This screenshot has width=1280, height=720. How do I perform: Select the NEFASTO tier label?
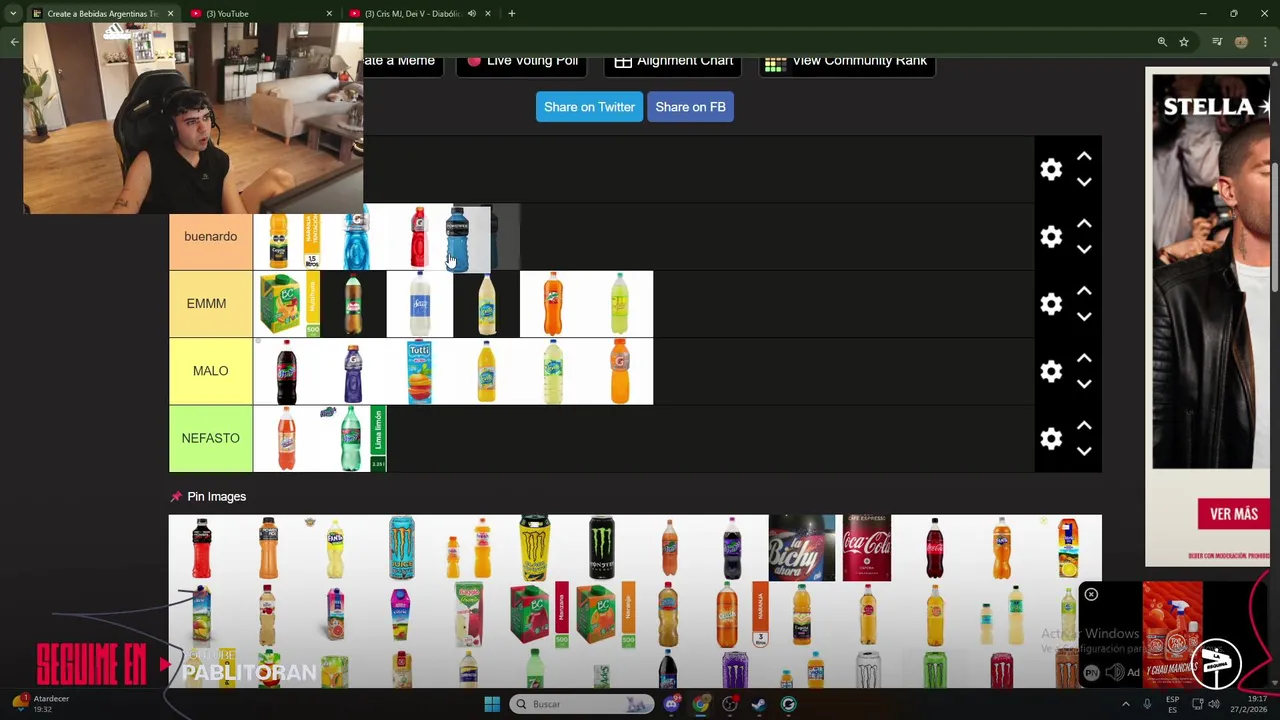point(210,438)
